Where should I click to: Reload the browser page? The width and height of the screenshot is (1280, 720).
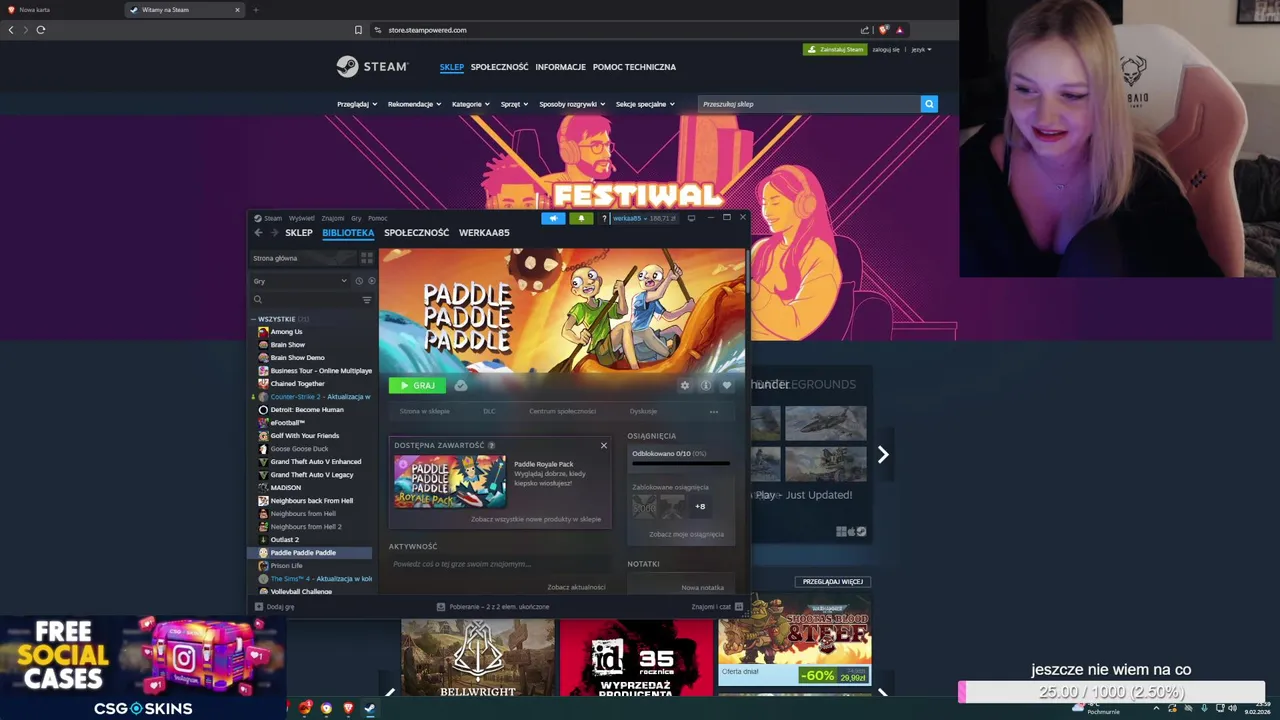[x=41, y=30]
